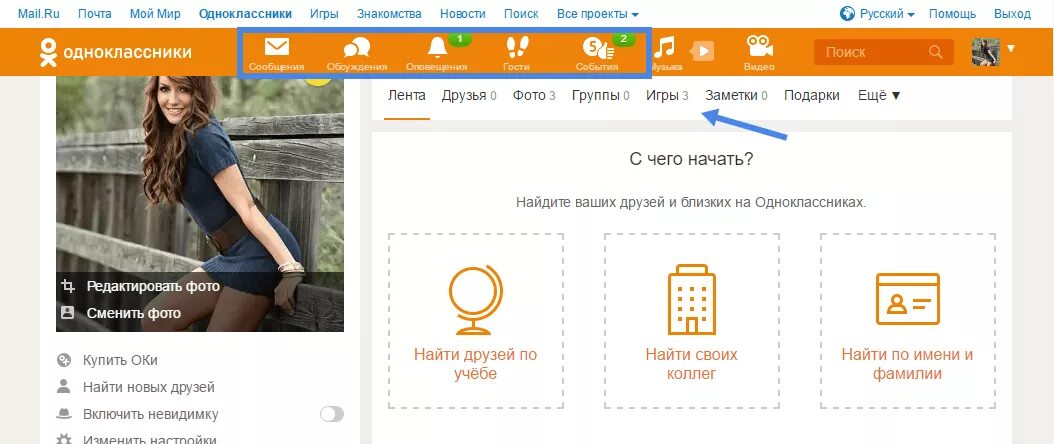Click the globe icon next to Русский
The width and height of the screenshot is (1054, 444).
click(x=847, y=13)
